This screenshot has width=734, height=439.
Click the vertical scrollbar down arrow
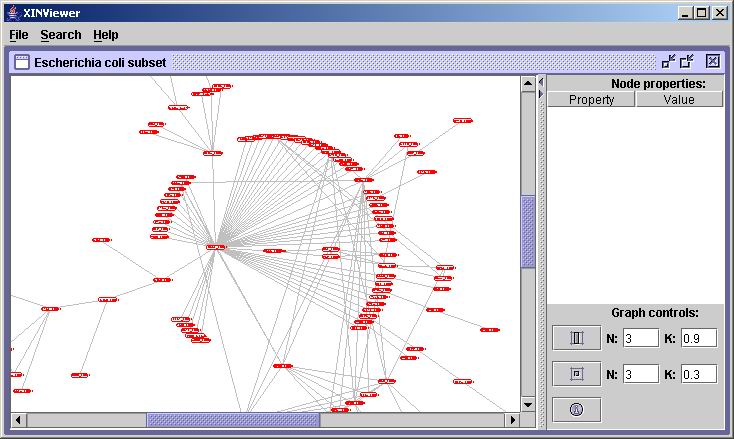(528, 404)
